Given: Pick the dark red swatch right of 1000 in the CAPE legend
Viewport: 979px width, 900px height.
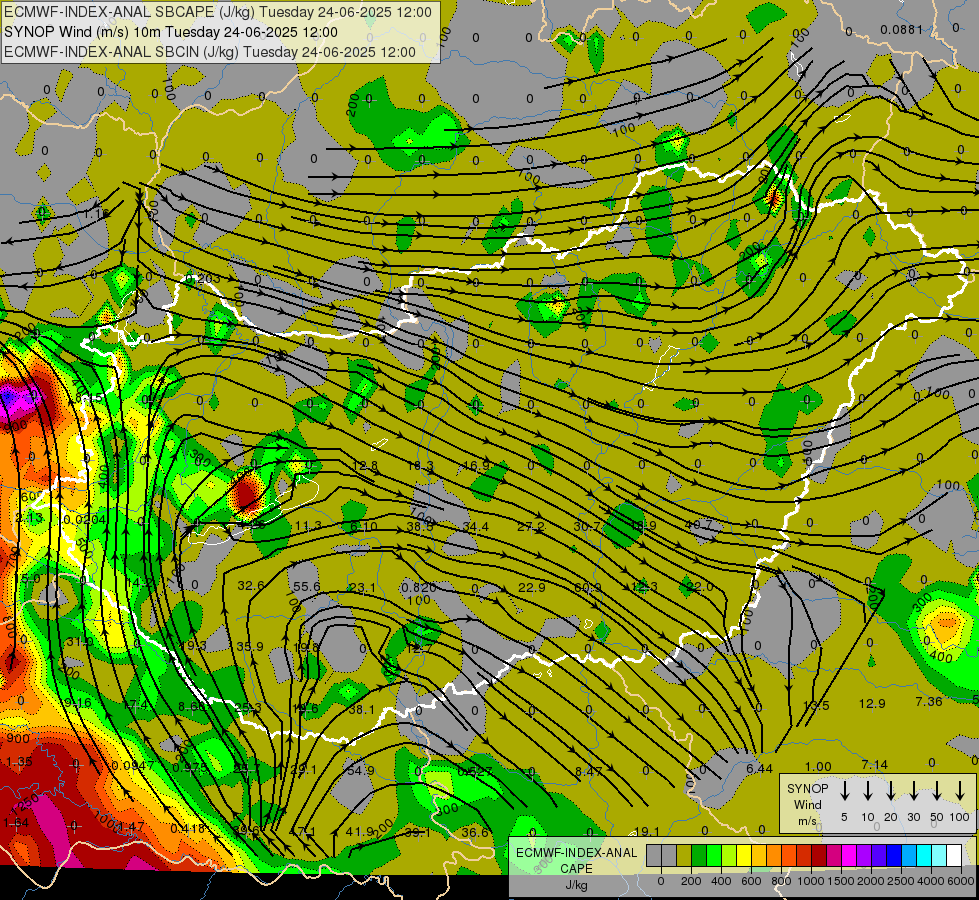Looking at the screenshot, I should [819, 856].
